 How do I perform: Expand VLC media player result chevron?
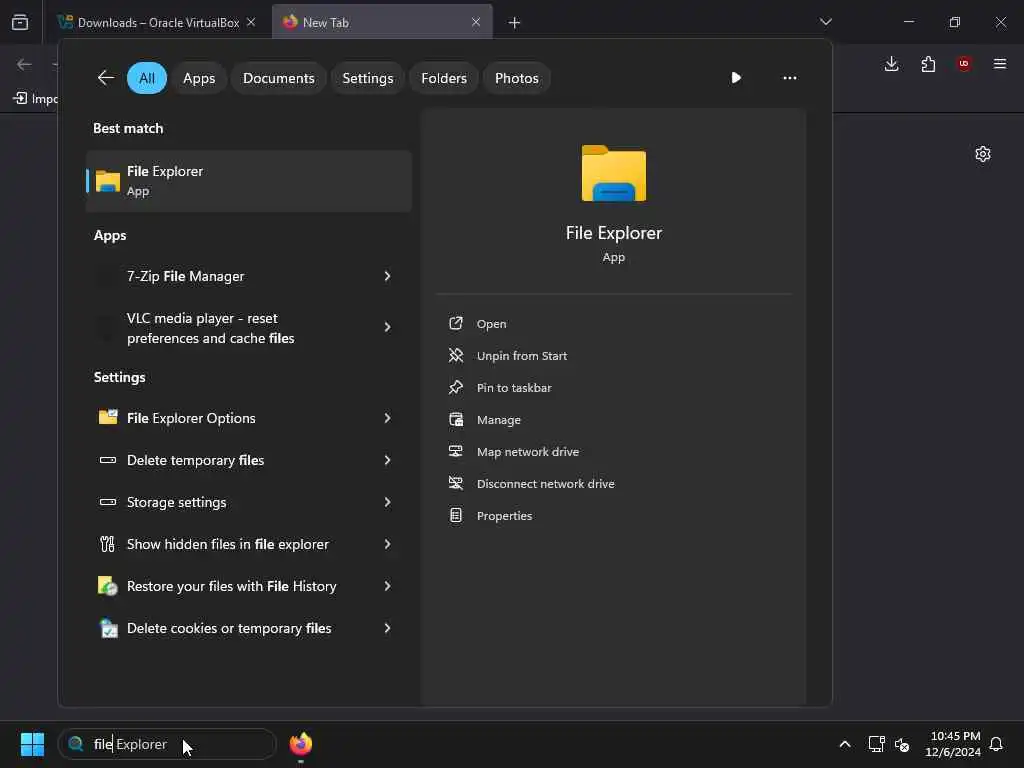pos(387,327)
